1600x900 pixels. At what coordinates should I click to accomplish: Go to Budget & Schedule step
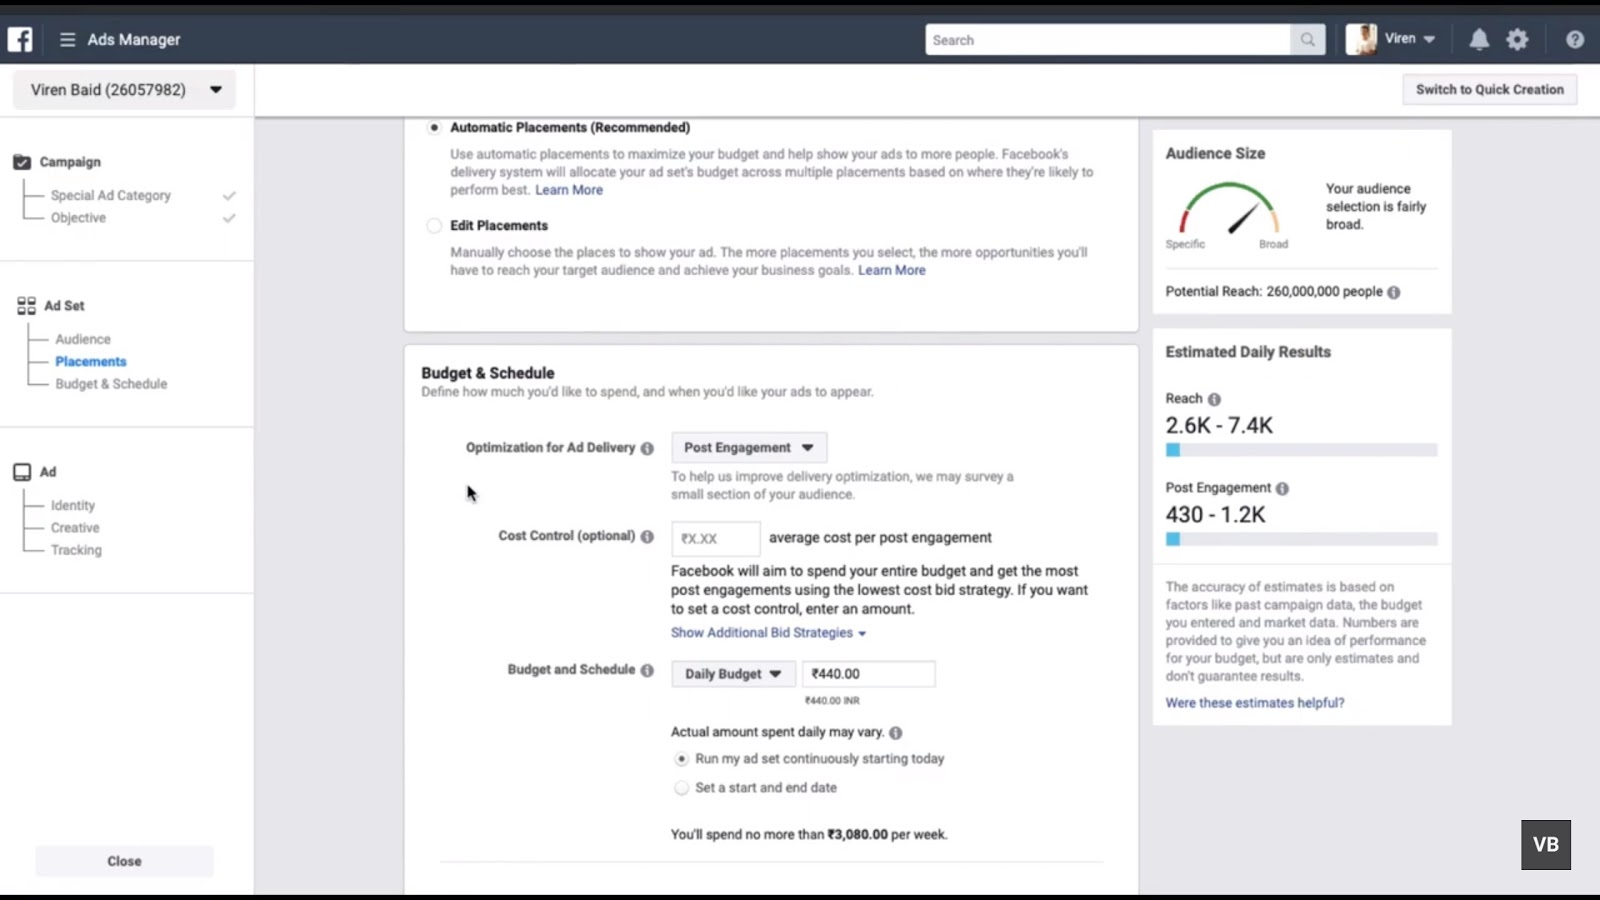coord(111,384)
